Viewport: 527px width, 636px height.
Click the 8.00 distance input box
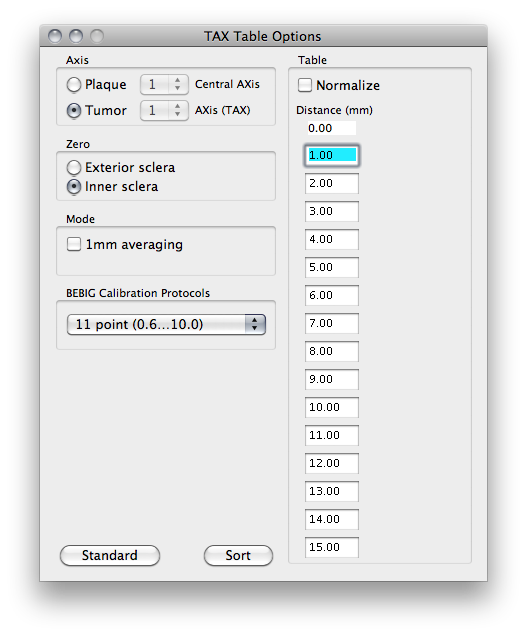click(332, 351)
